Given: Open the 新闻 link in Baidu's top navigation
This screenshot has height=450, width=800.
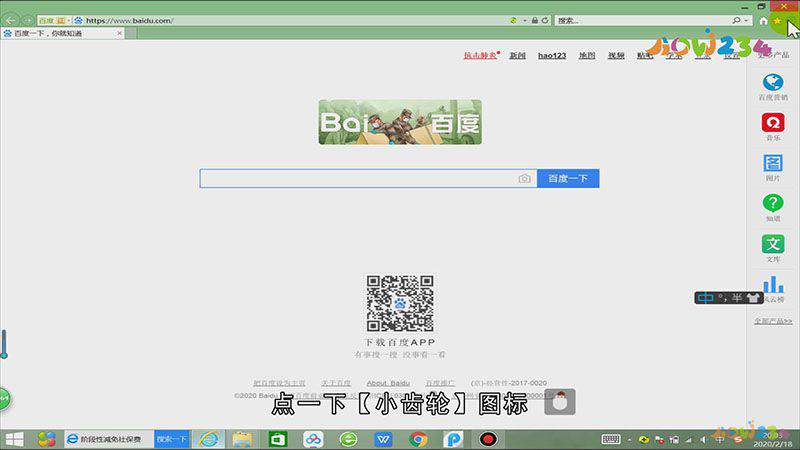Looking at the screenshot, I should click(x=517, y=55).
